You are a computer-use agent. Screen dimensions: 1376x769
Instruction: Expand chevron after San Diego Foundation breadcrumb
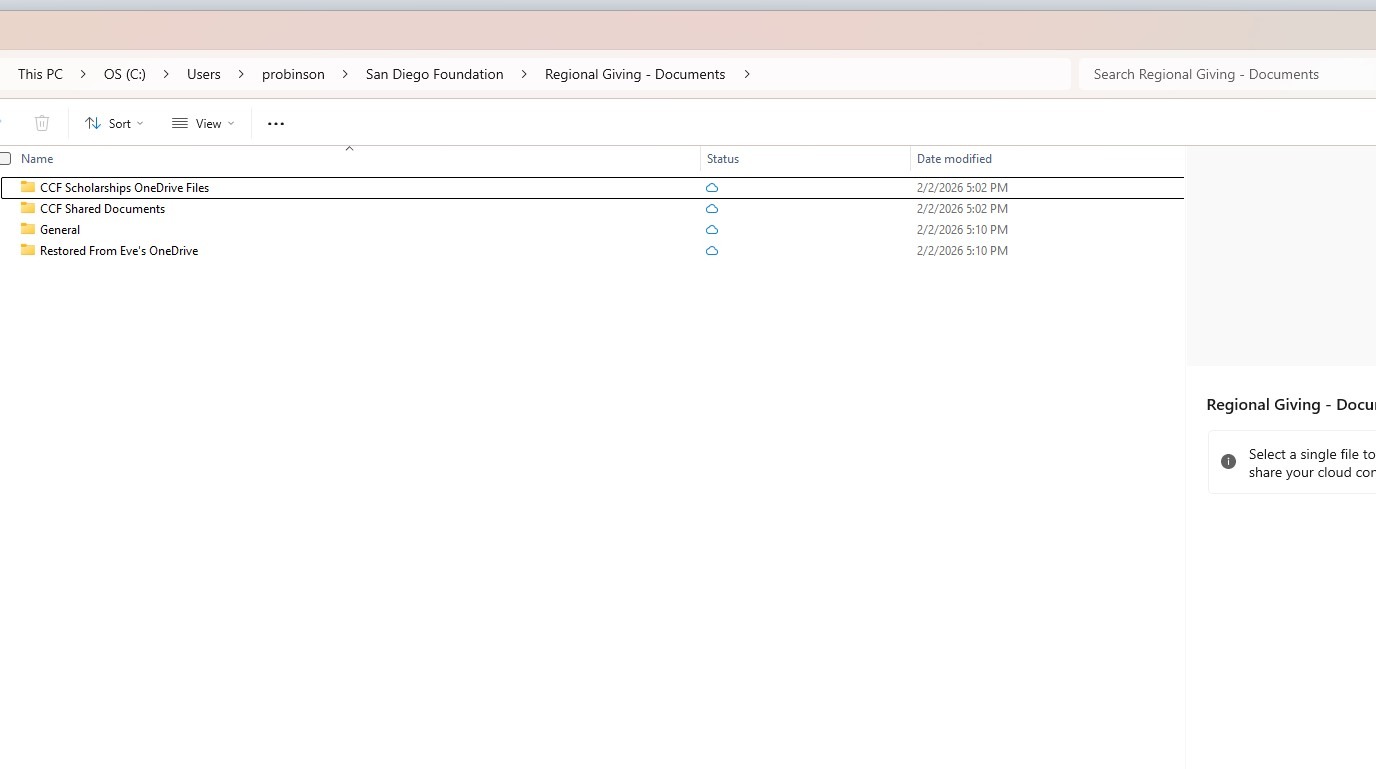pos(524,74)
